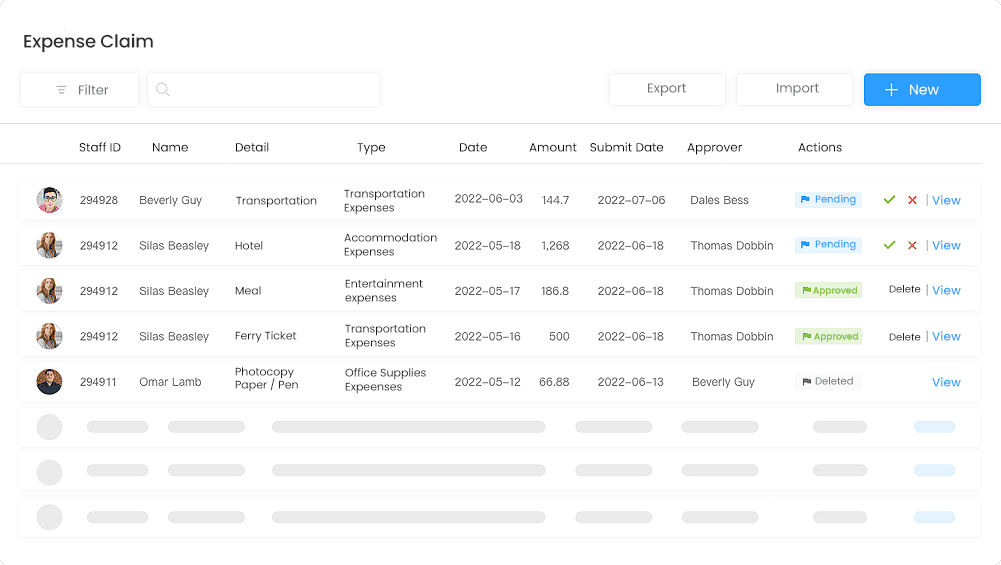The width and height of the screenshot is (1001, 565).
Task: Sort by the Submit Date column header
Action: click(x=626, y=147)
